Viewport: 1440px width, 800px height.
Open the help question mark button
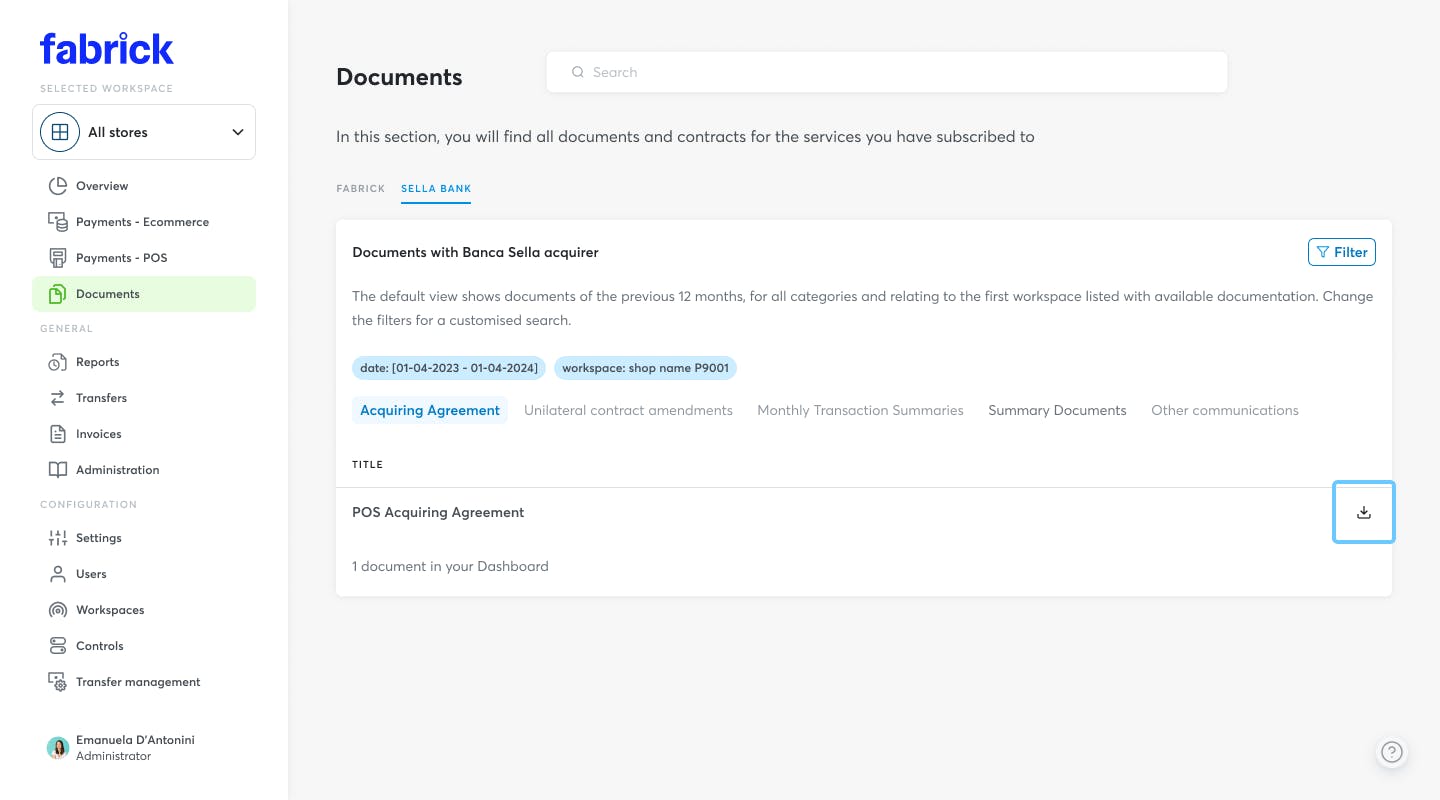(1392, 752)
